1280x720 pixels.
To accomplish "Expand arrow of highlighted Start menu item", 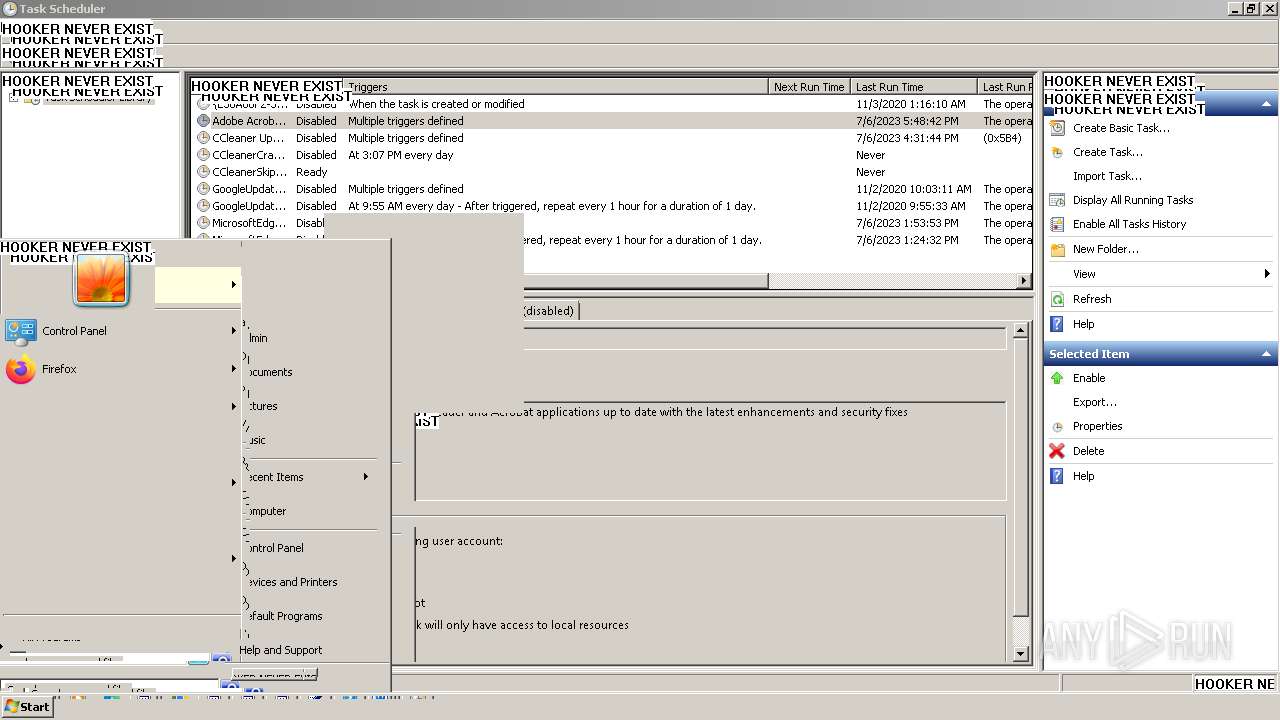I will pyautogui.click(x=234, y=285).
